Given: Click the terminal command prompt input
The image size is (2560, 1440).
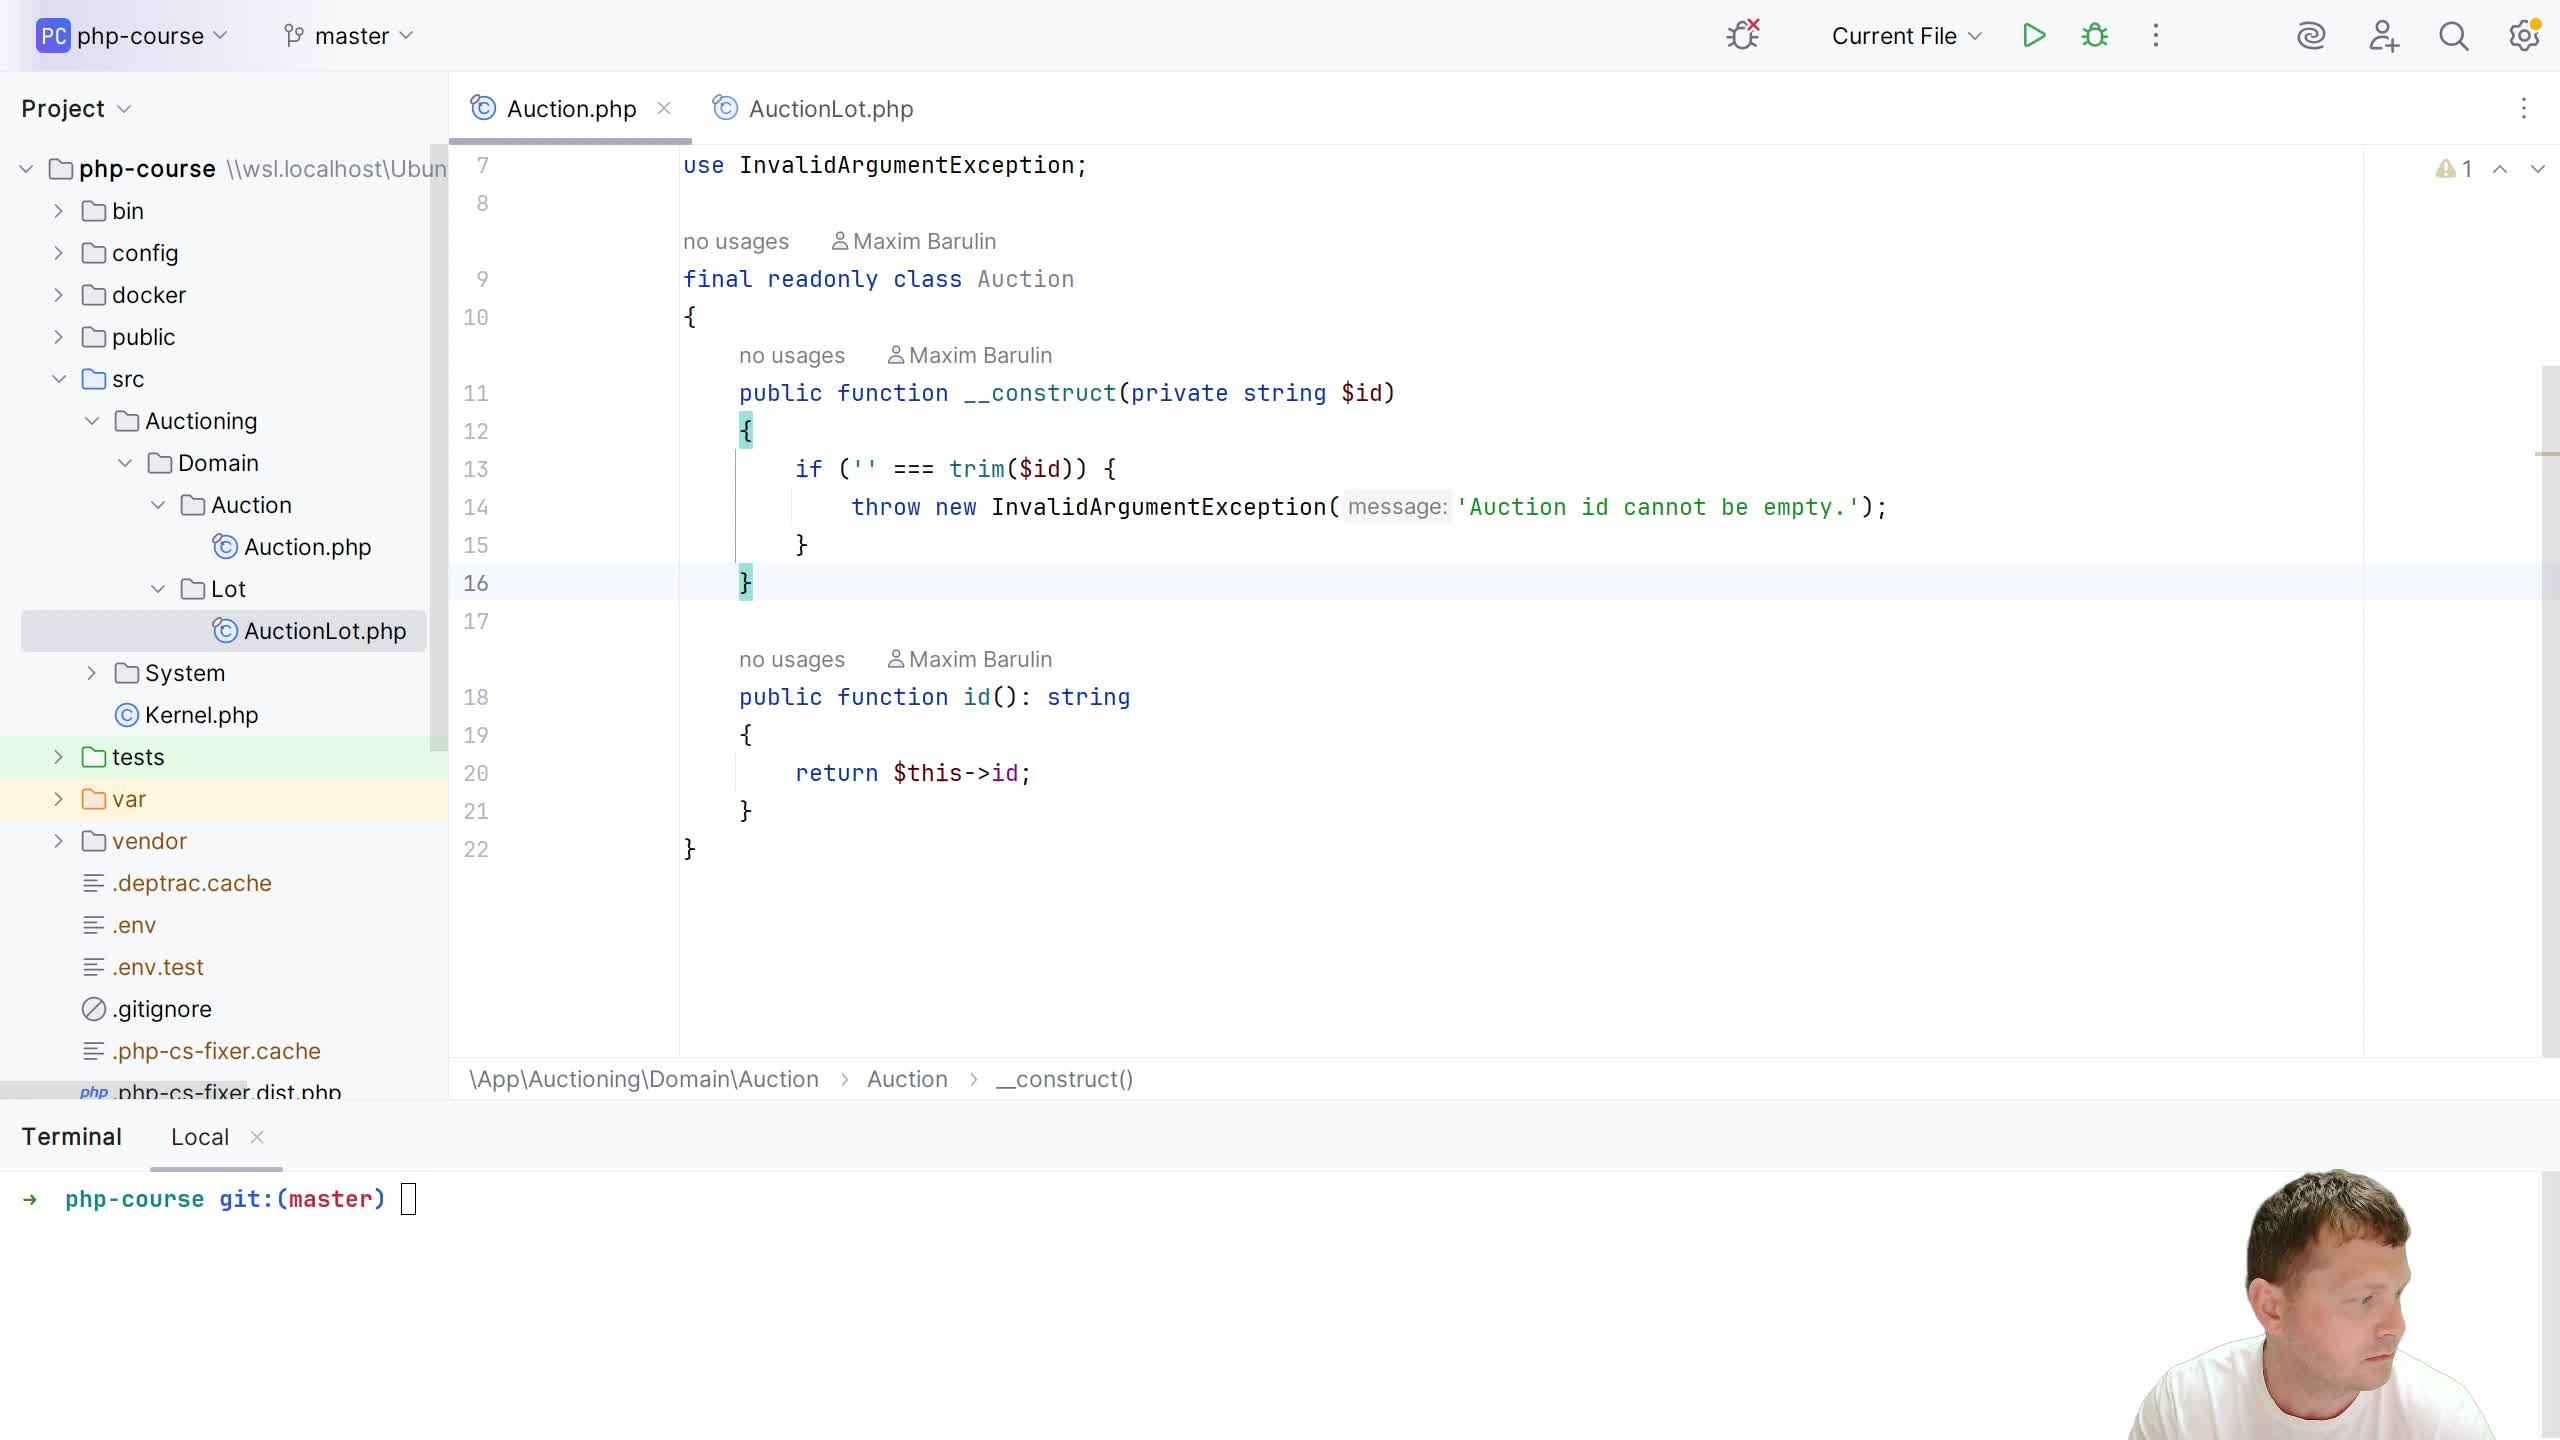Looking at the screenshot, I should [408, 1199].
